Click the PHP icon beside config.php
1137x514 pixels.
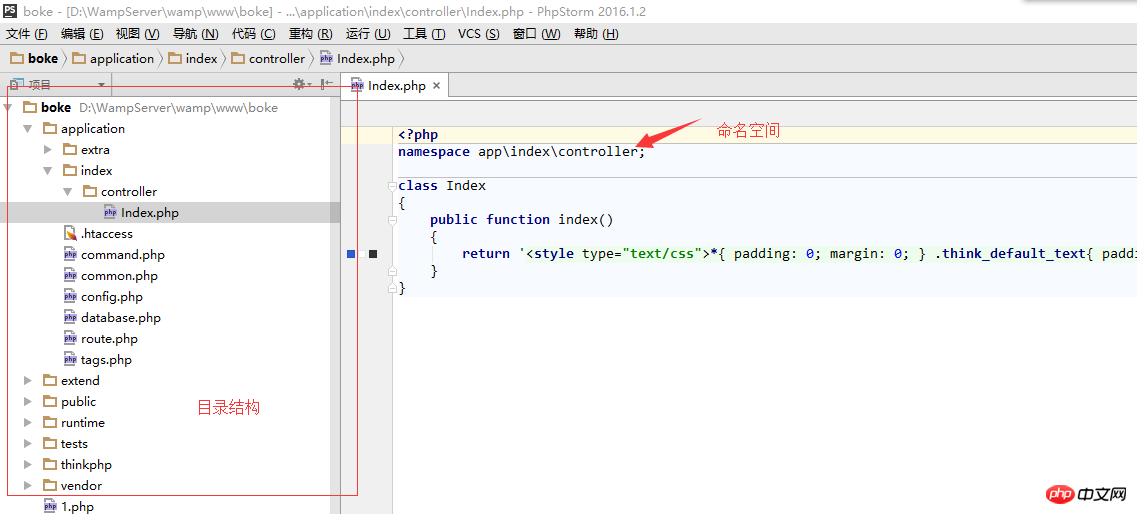(x=70, y=296)
